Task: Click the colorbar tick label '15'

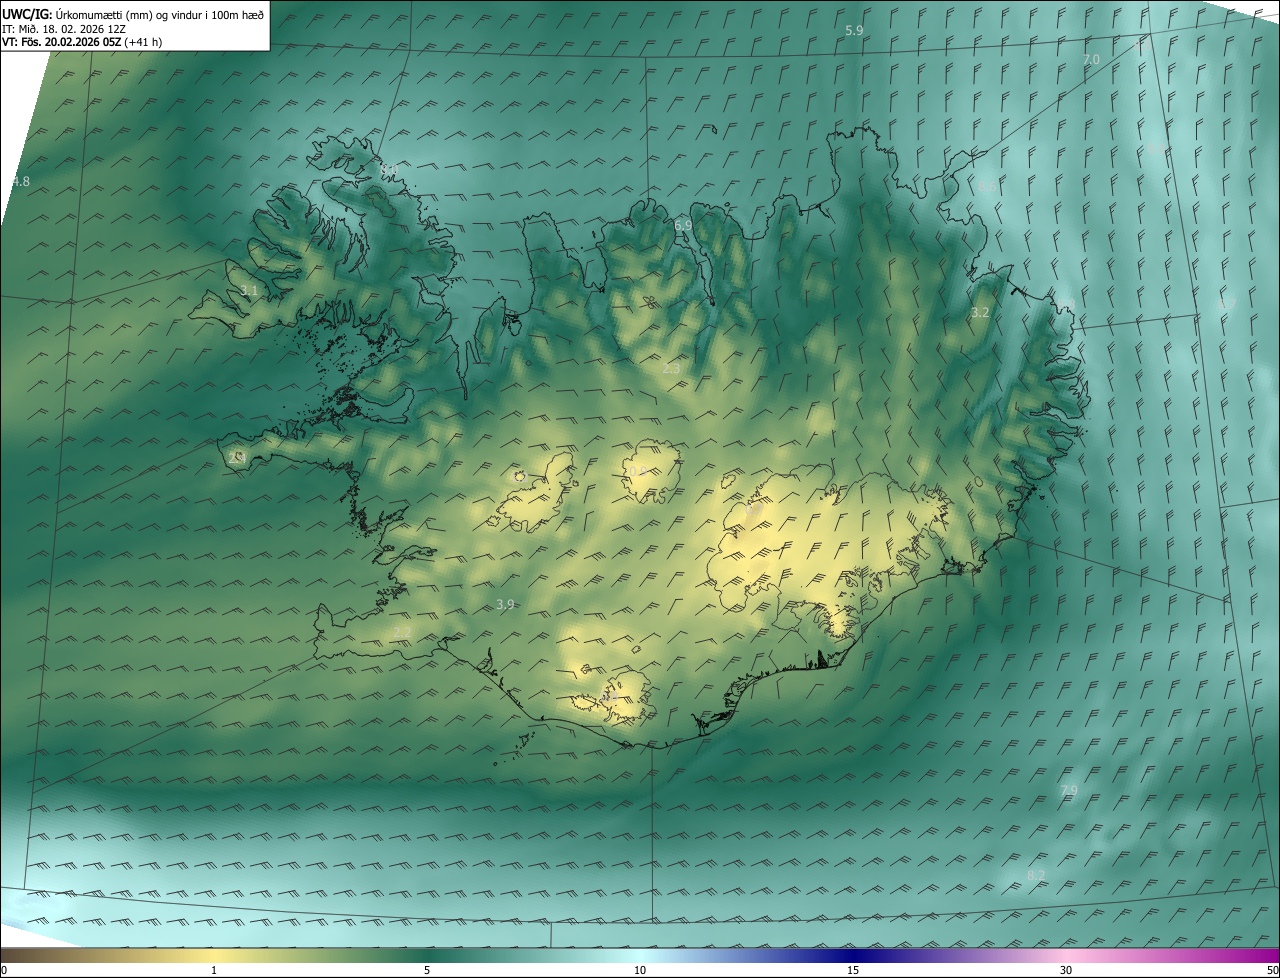Action: point(853,970)
